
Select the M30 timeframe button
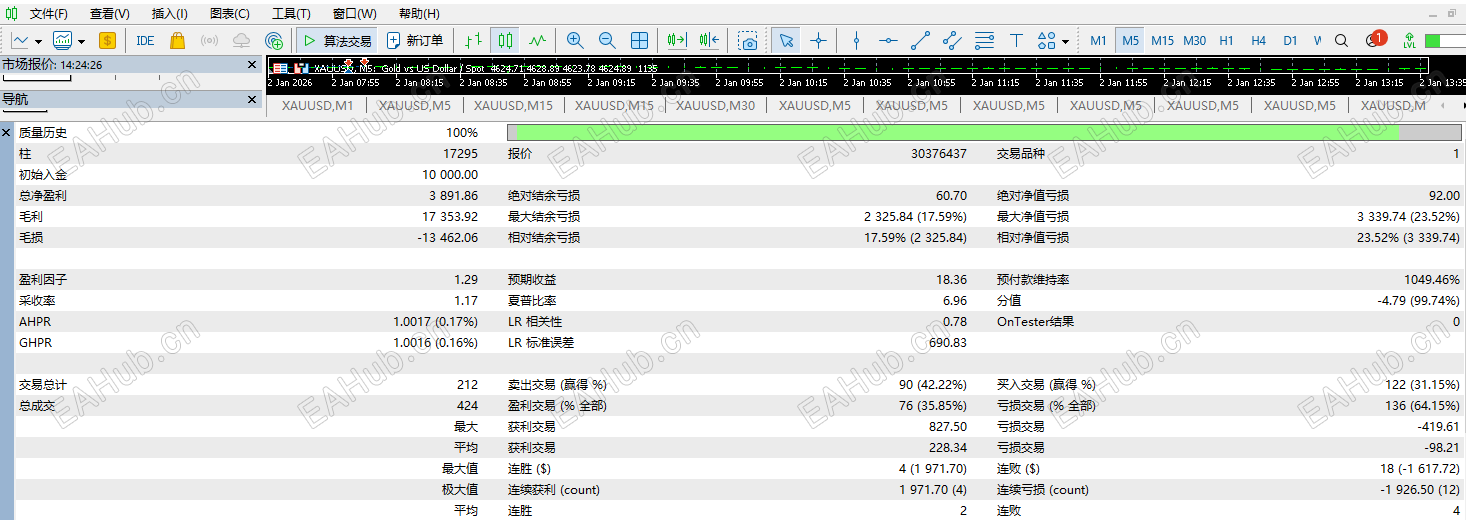click(1194, 41)
